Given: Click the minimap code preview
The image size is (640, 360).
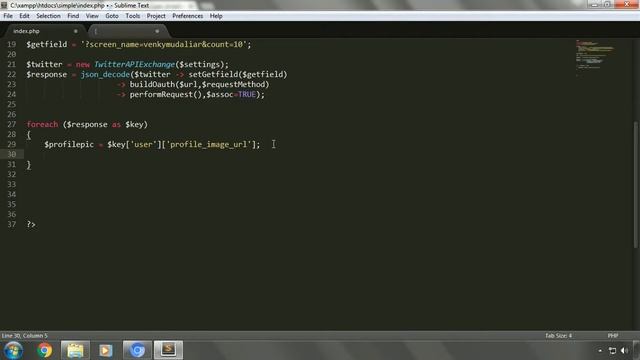Looking at the screenshot, I should 595,57.
